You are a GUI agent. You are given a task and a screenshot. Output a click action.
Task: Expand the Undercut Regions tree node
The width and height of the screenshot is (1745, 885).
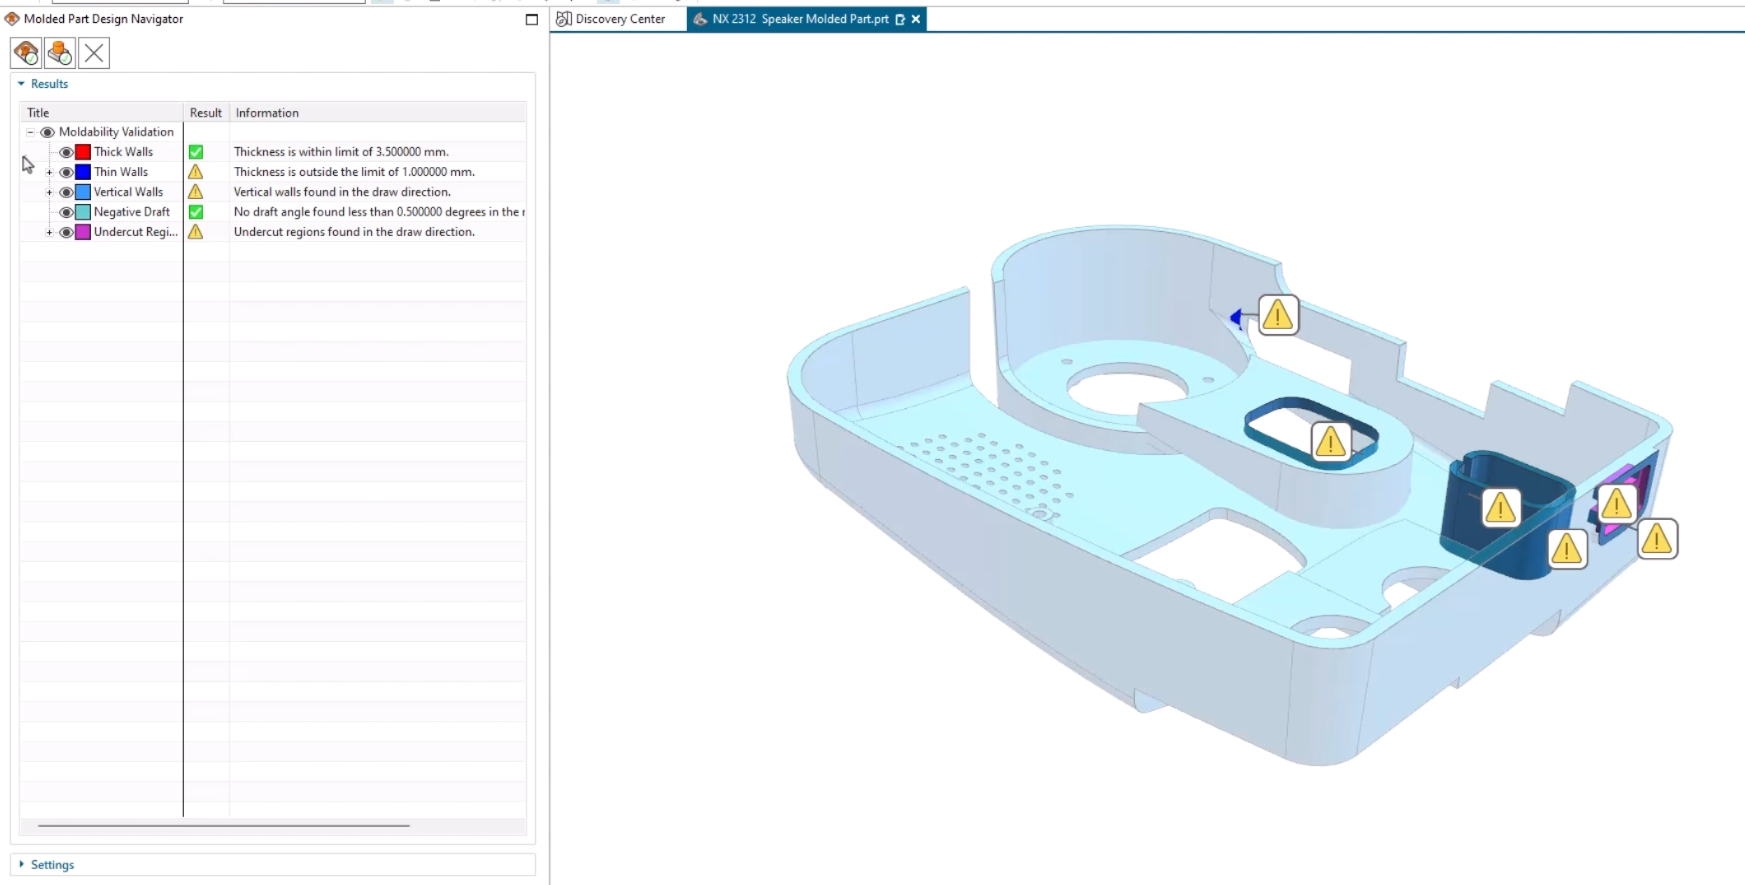(49, 232)
